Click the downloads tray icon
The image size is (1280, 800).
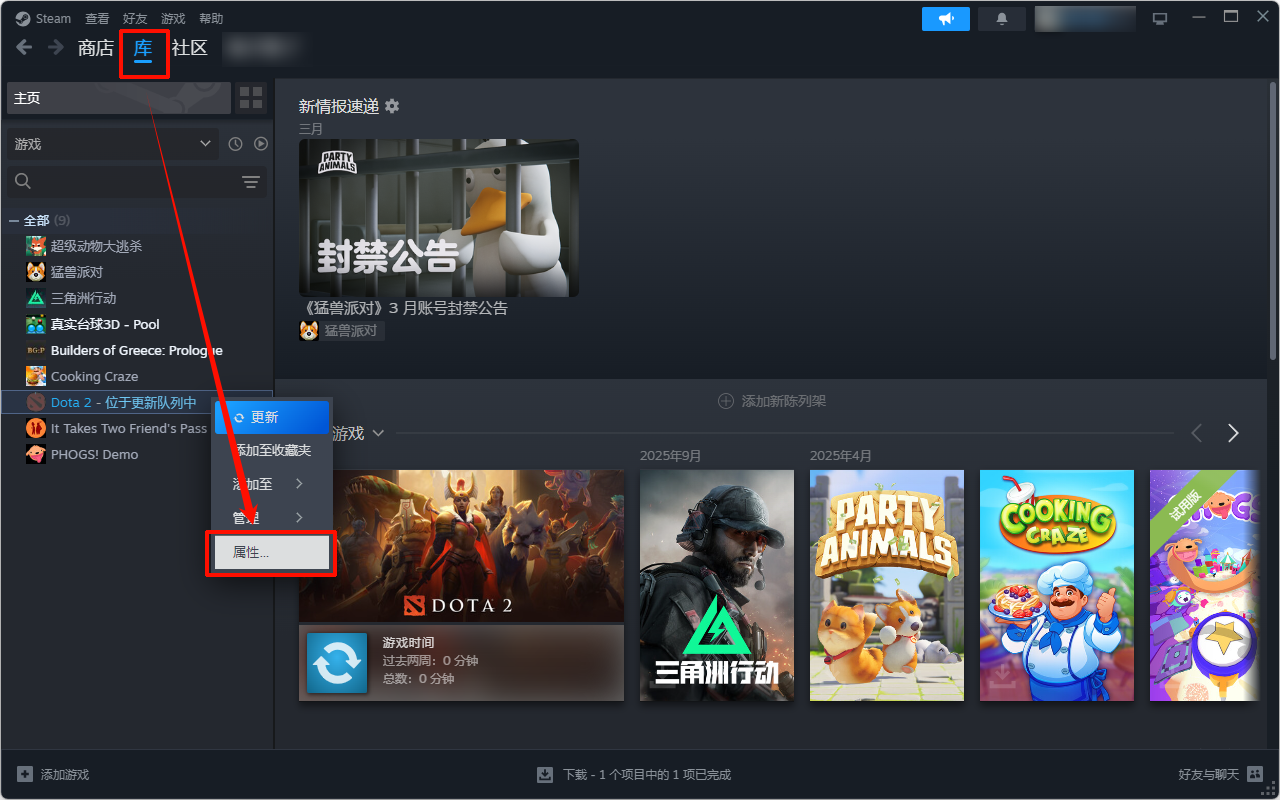[x=545, y=774]
